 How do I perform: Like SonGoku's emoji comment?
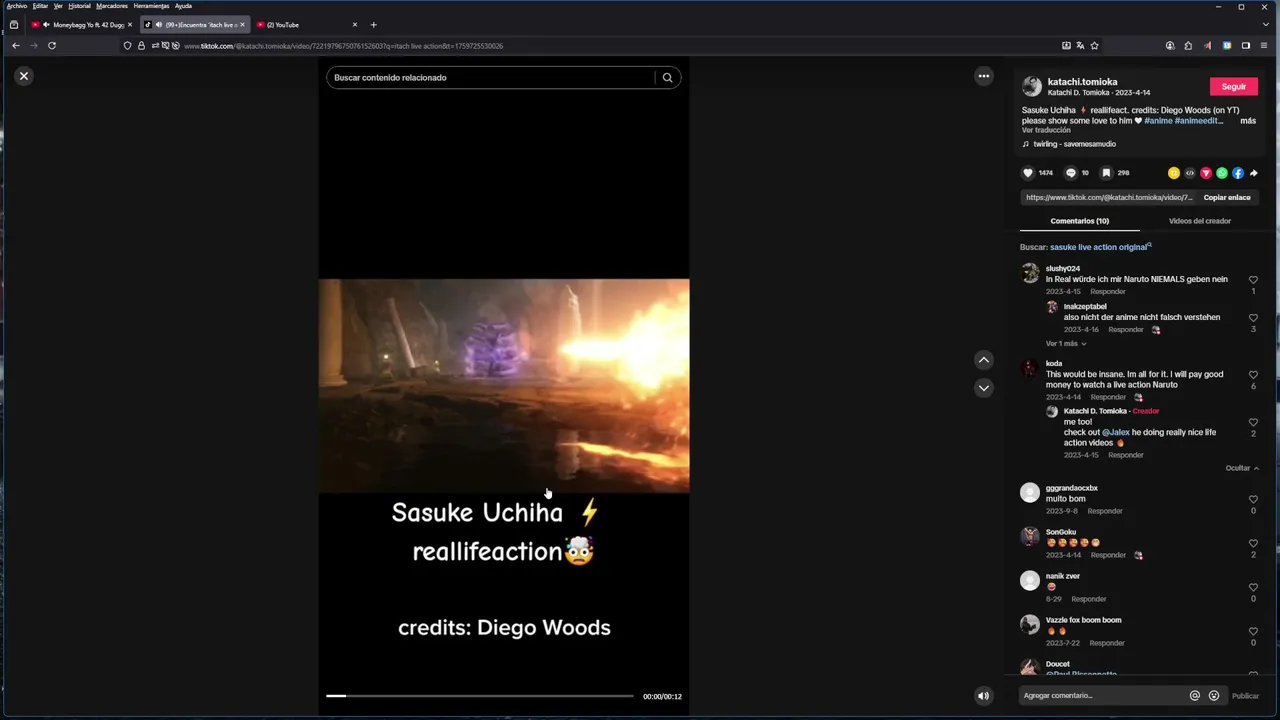pos(1253,543)
